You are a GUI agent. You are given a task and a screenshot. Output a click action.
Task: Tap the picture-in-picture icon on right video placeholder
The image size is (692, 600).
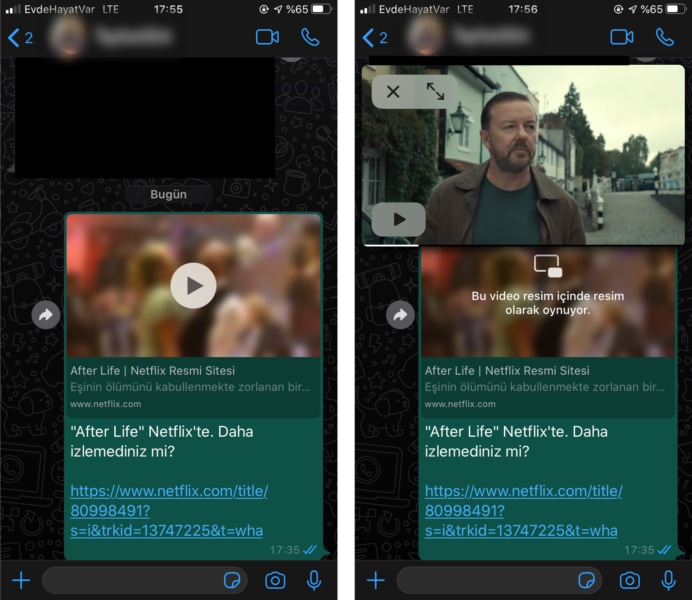coord(548,266)
